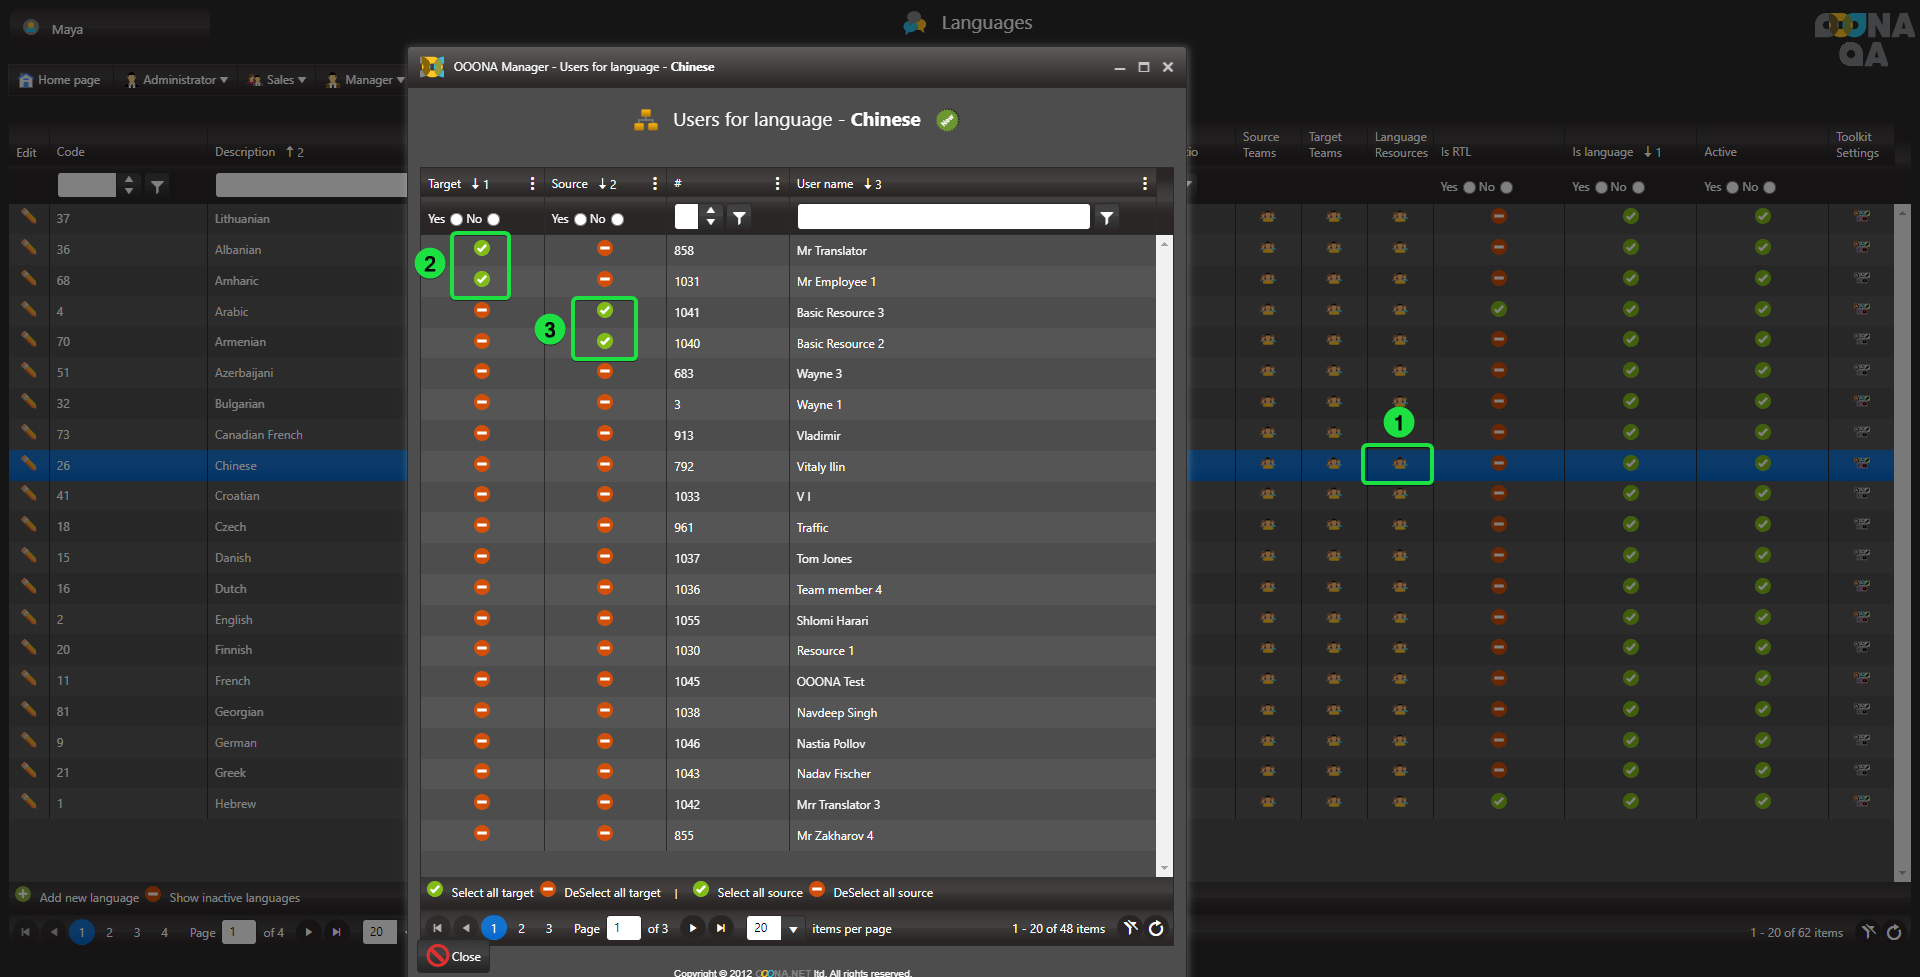Click the Toolkit Settings icon for Lithuanian
Image resolution: width=1920 pixels, height=977 pixels.
tap(1861, 216)
